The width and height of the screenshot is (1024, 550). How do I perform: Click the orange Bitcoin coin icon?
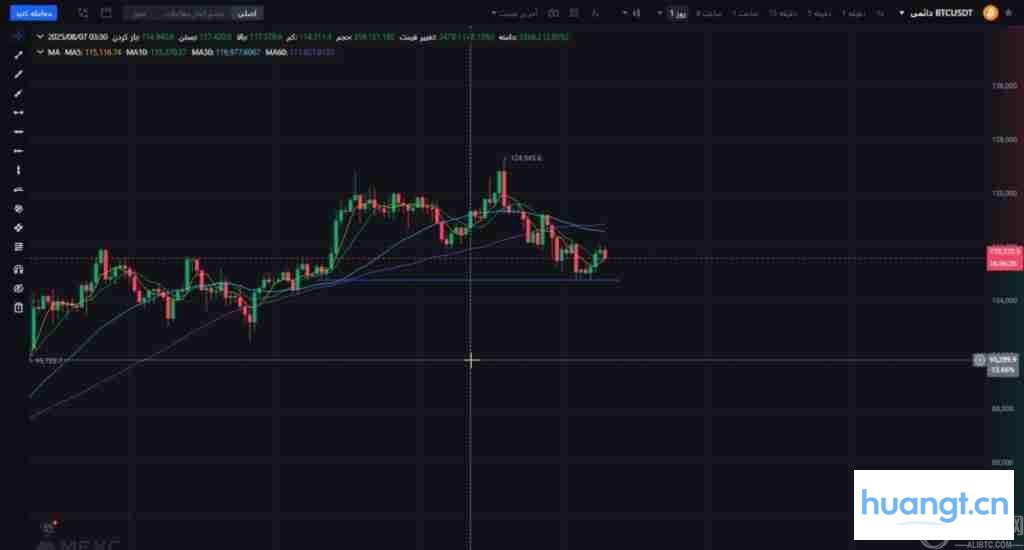(990, 13)
